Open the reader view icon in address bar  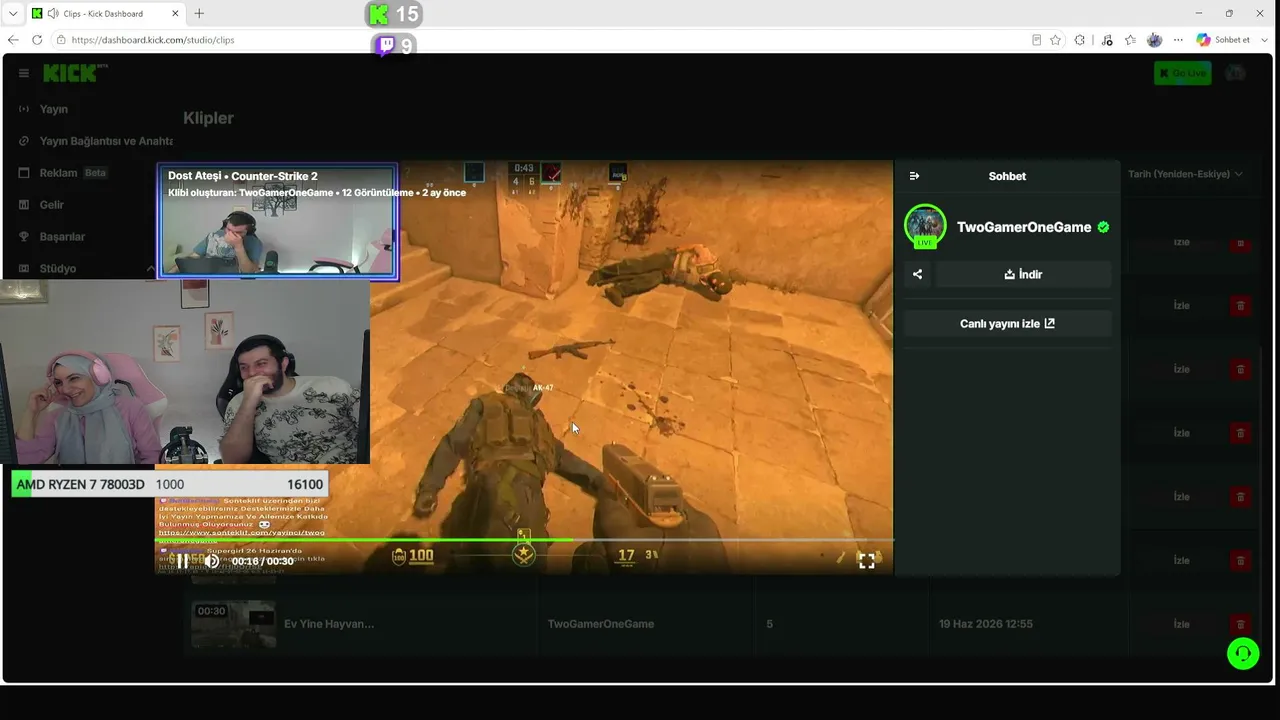1037,40
